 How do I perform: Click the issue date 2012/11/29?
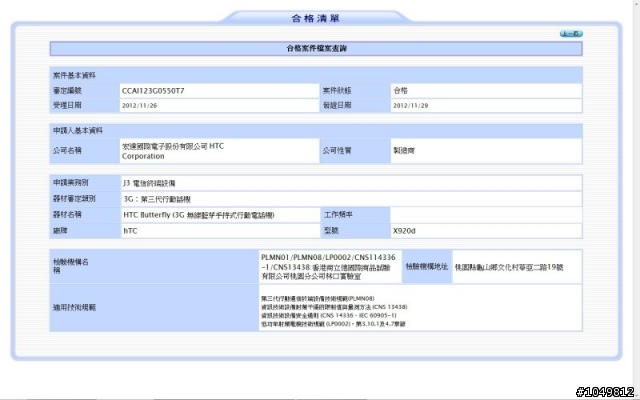[411, 106]
